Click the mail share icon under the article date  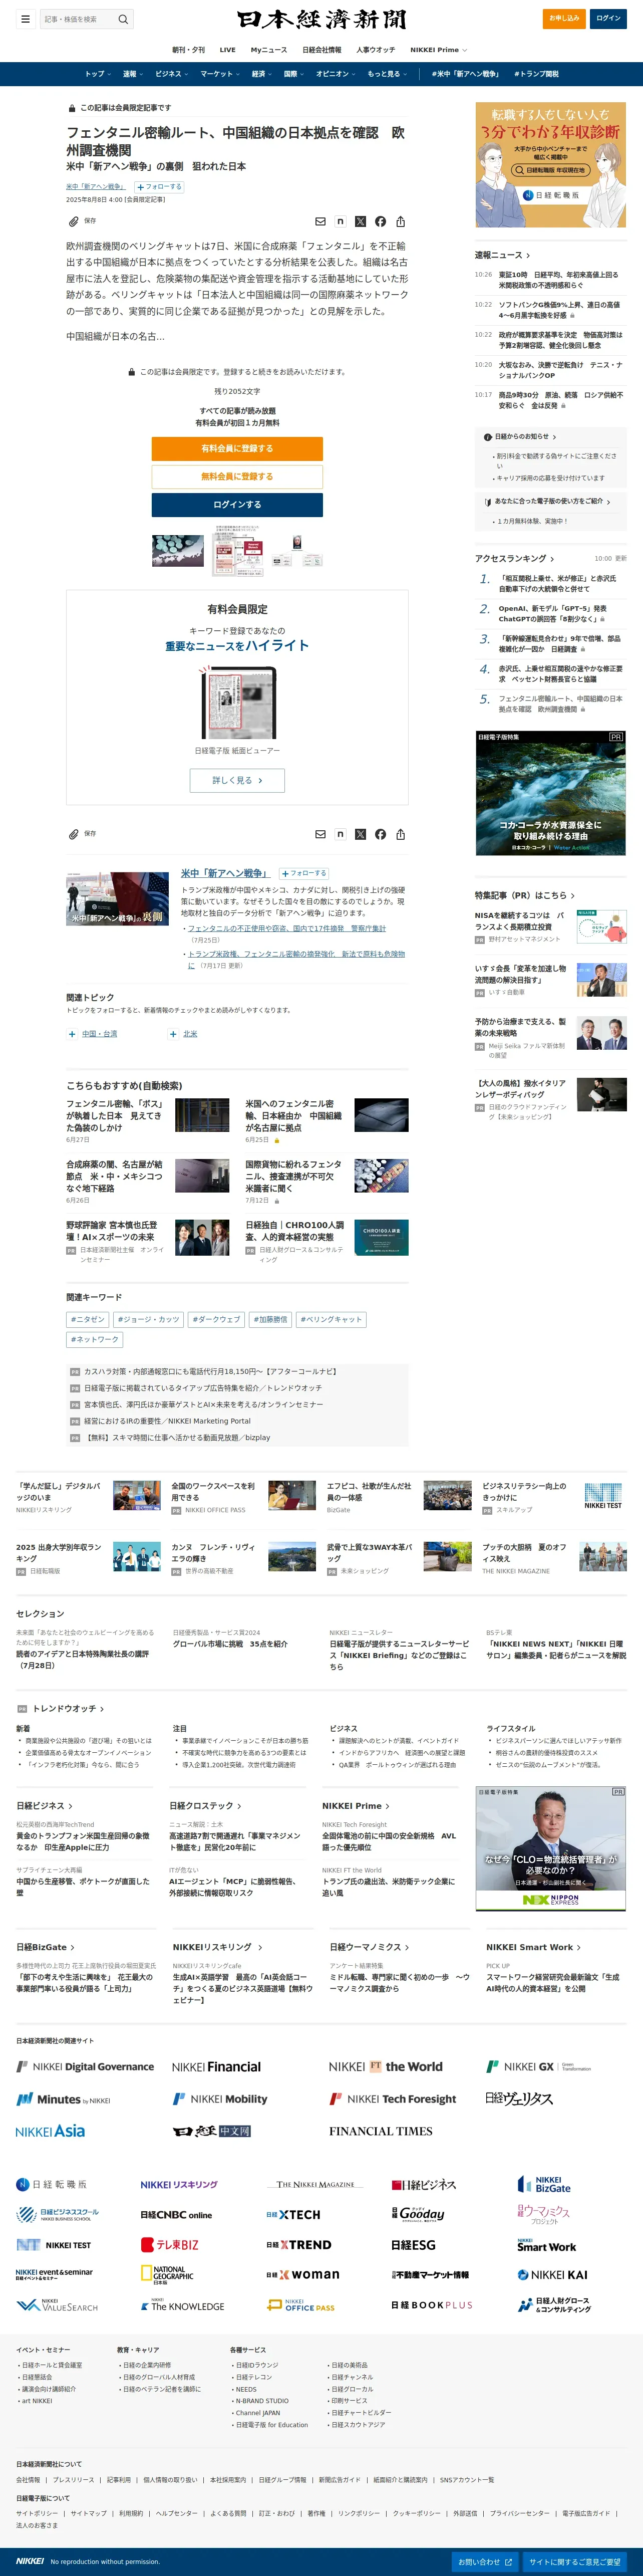tap(320, 222)
